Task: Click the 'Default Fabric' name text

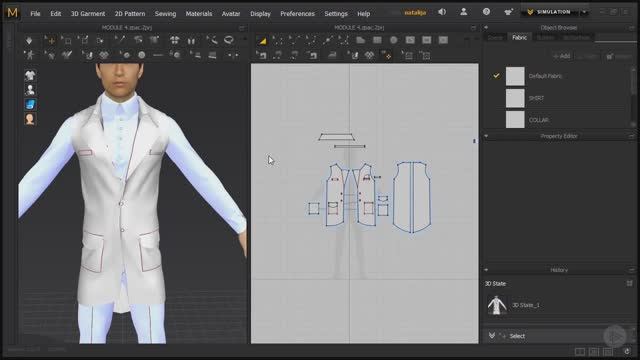Action: tap(545, 76)
